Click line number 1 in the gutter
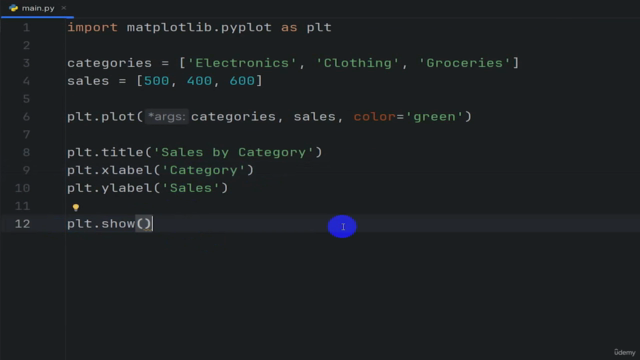 click(x=26, y=27)
